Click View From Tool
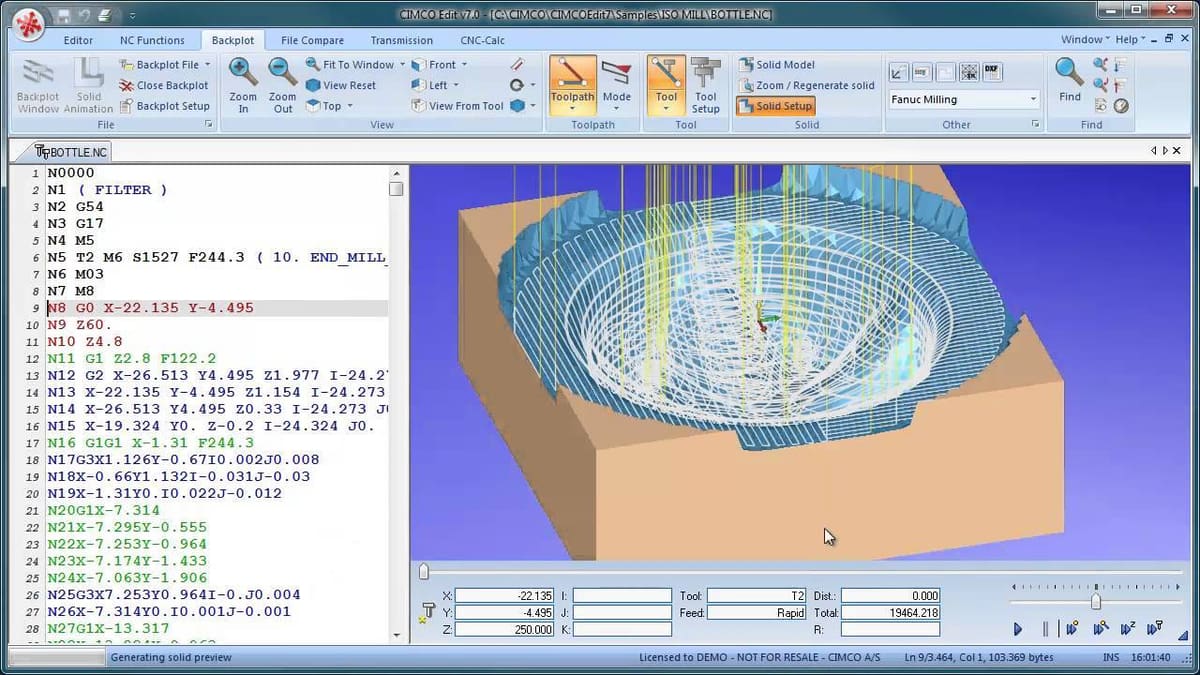1200x675 pixels. click(458, 106)
